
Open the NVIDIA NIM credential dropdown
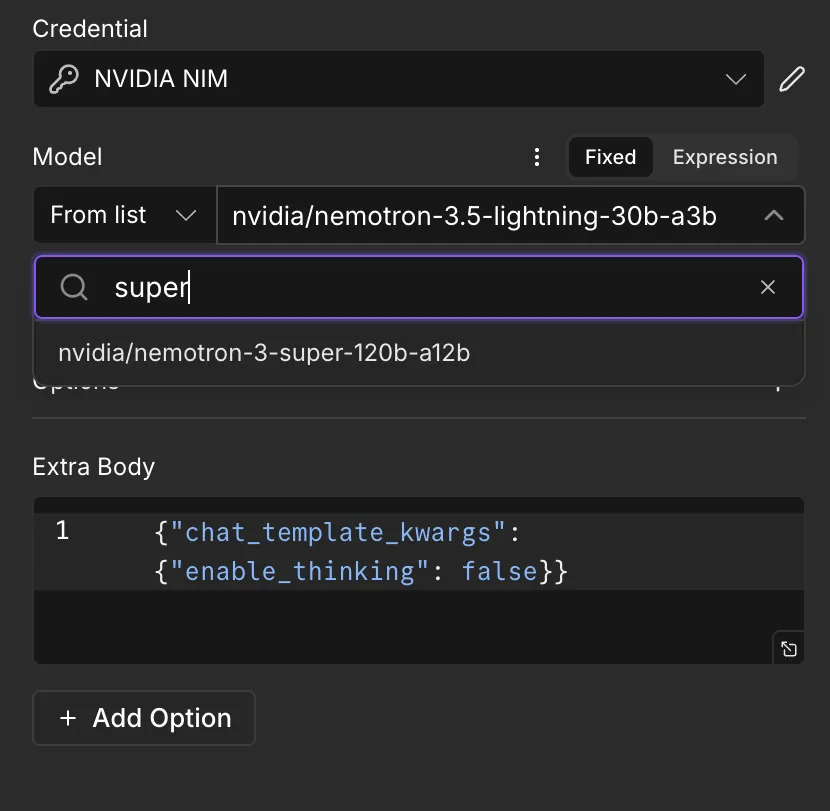click(x=399, y=79)
